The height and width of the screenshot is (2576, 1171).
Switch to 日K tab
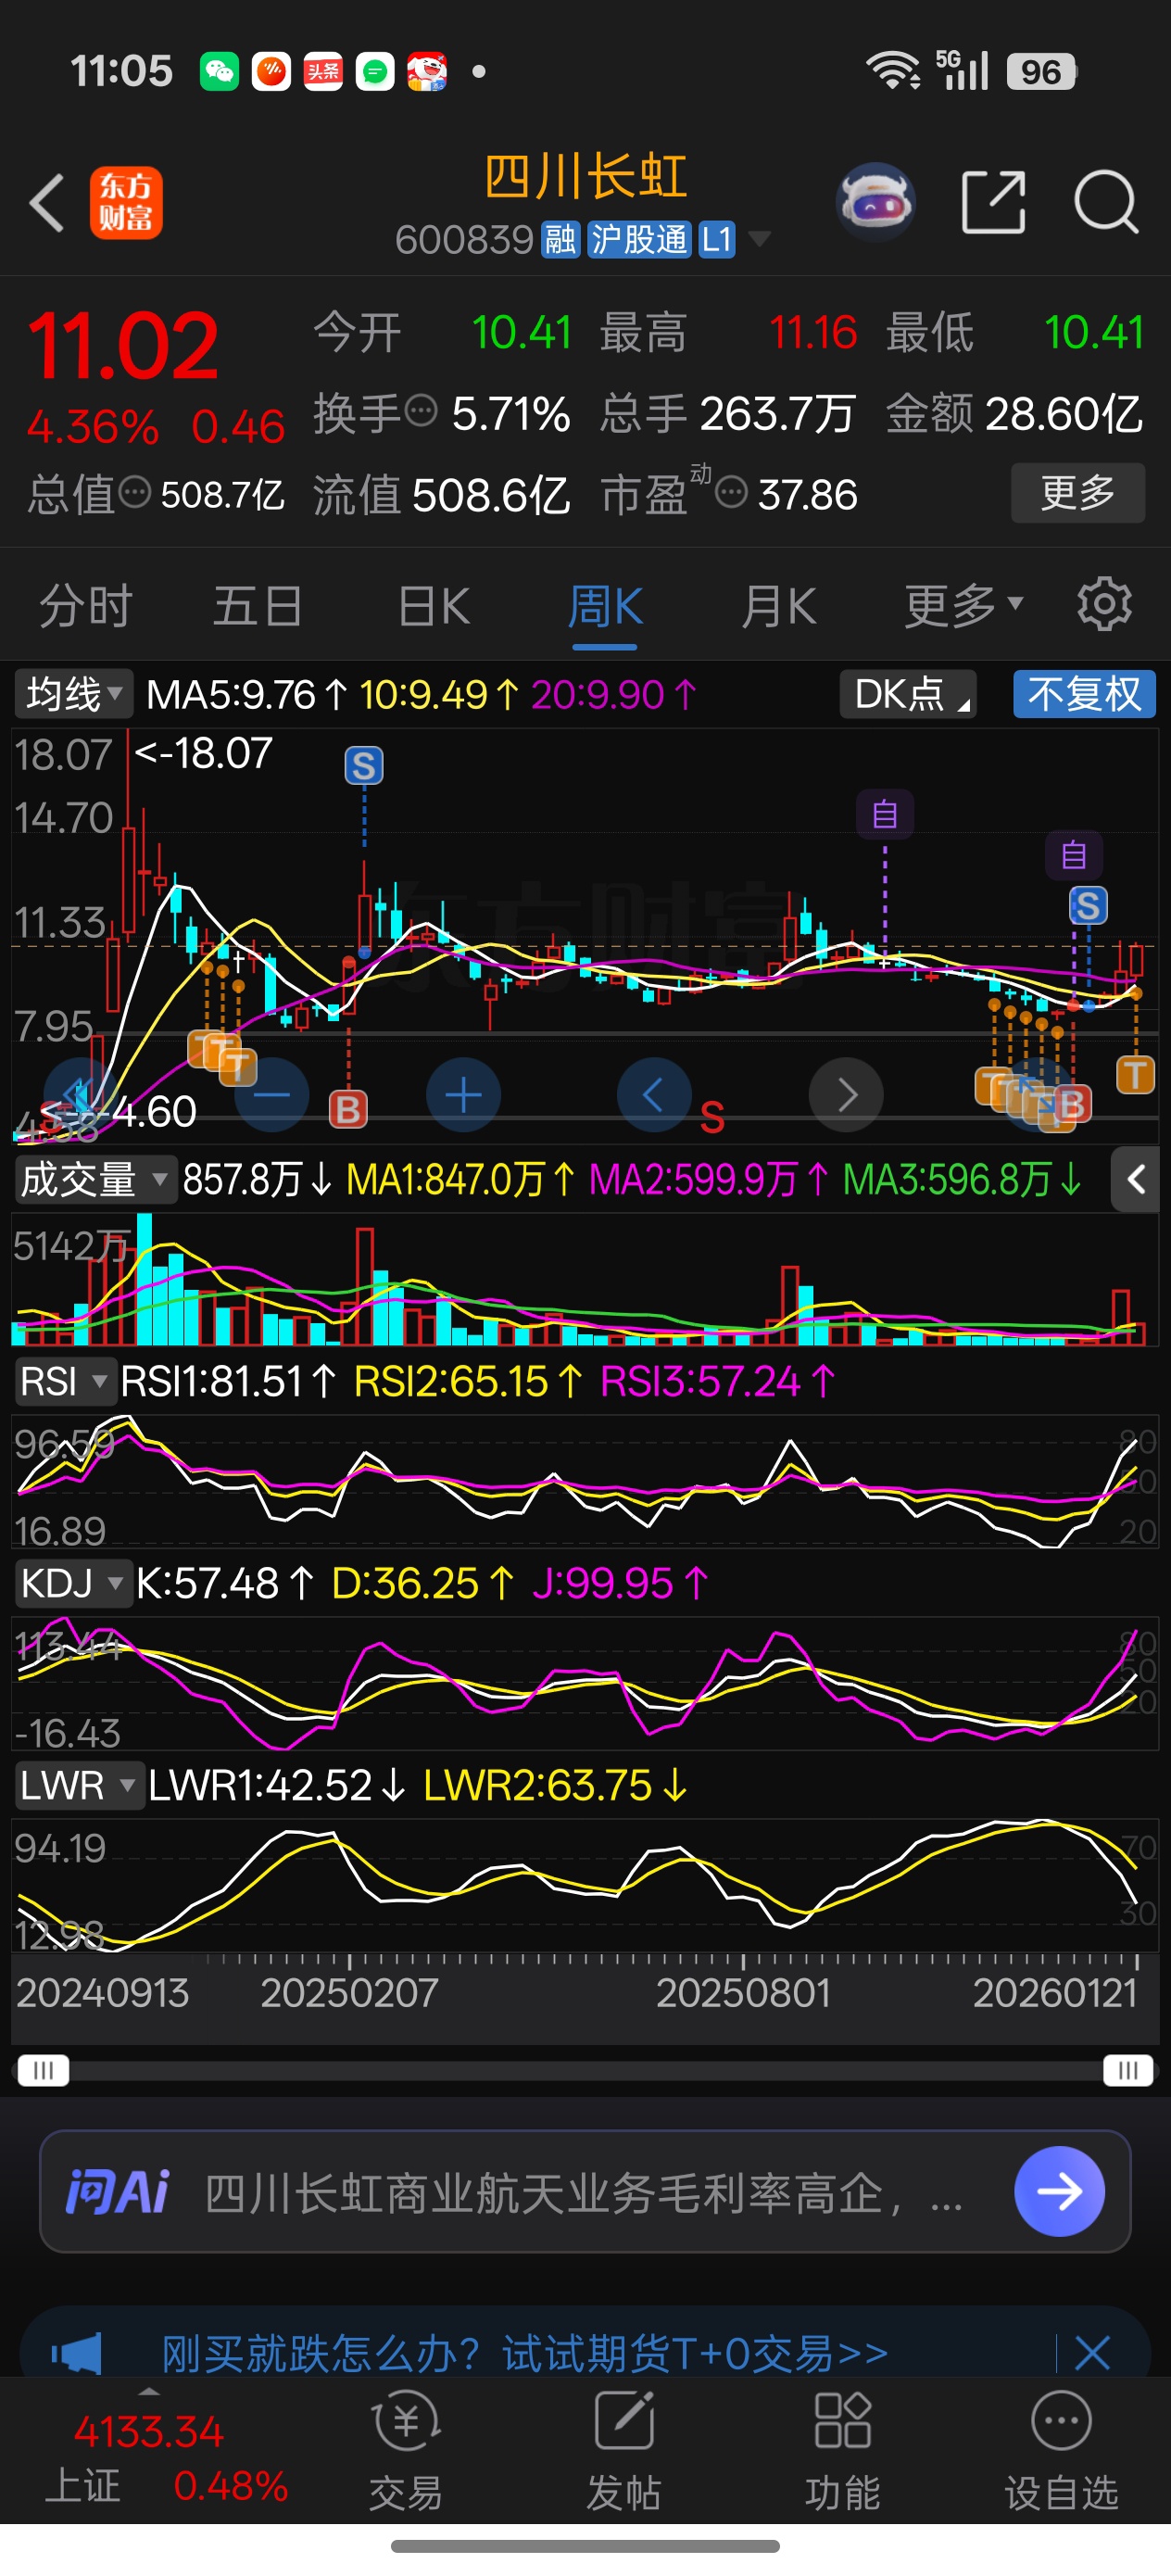point(433,604)
